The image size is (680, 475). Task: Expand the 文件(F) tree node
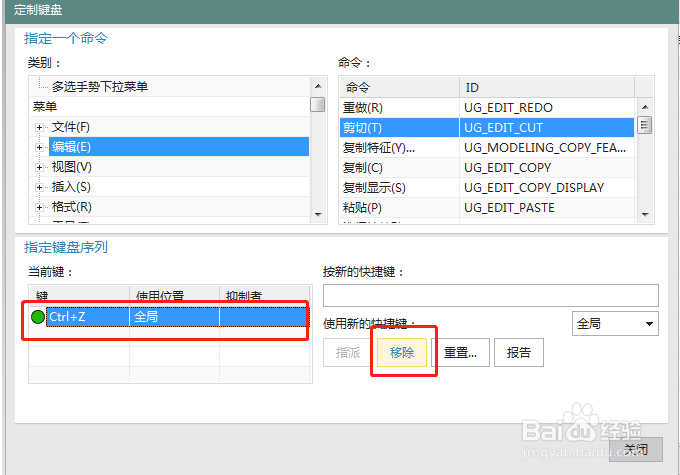click(x=39, y=128)
